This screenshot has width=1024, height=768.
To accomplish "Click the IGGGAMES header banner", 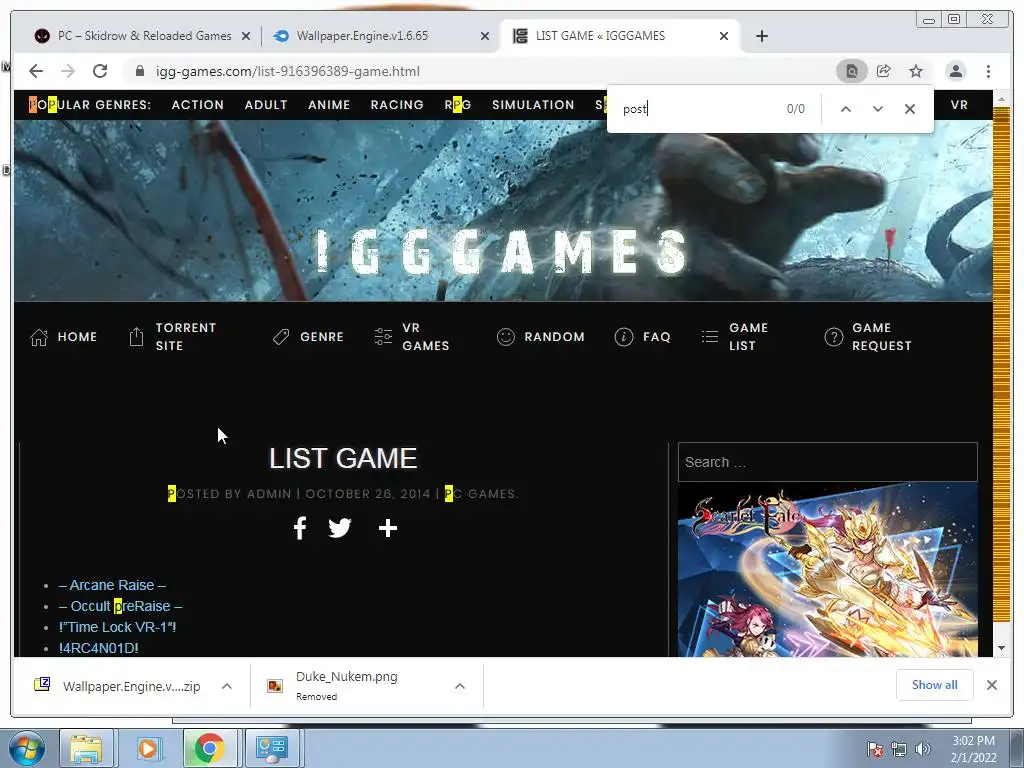I will click(x=503, y=210).
